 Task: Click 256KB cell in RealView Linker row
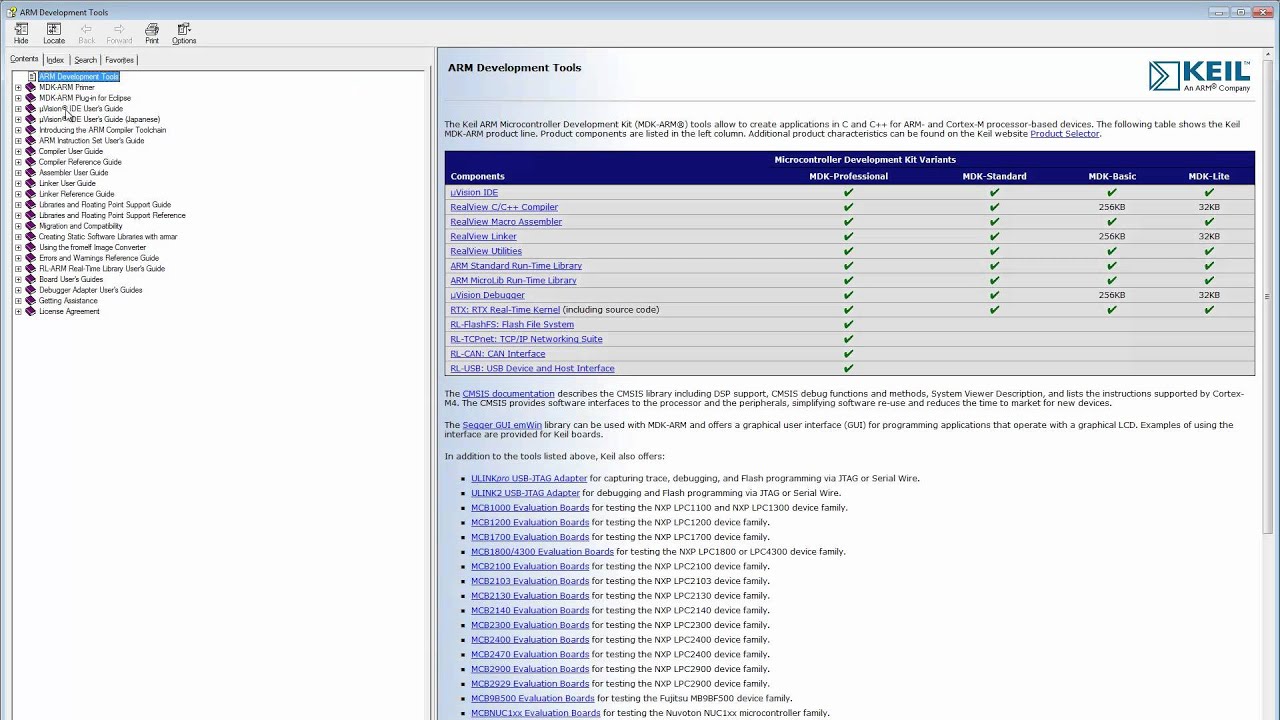pos(1112,236)
